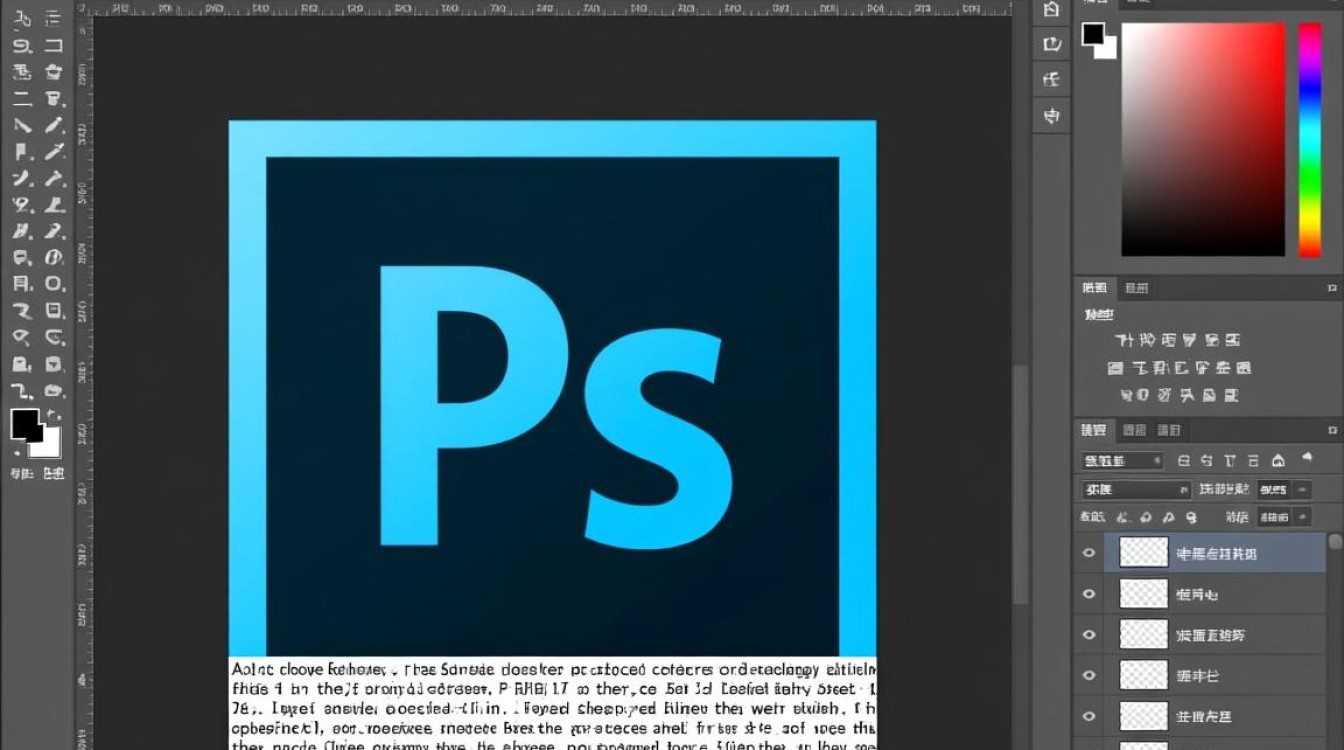Toggle visibility of the second layer

click(1089, 593)
